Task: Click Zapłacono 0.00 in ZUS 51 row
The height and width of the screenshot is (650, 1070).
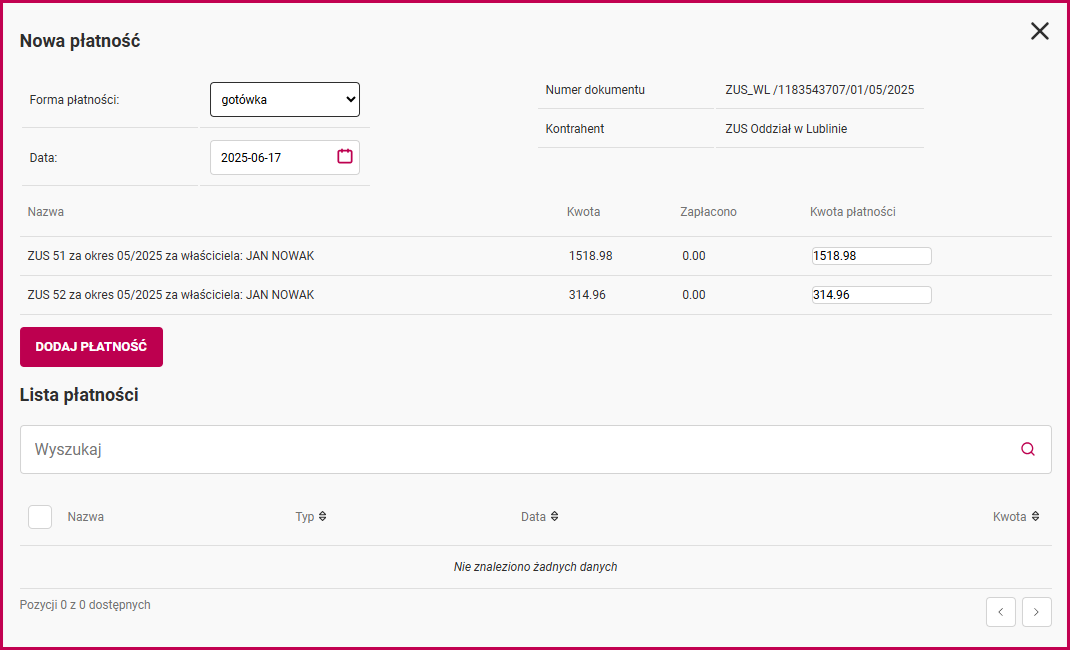Action: tap(693, 256)
